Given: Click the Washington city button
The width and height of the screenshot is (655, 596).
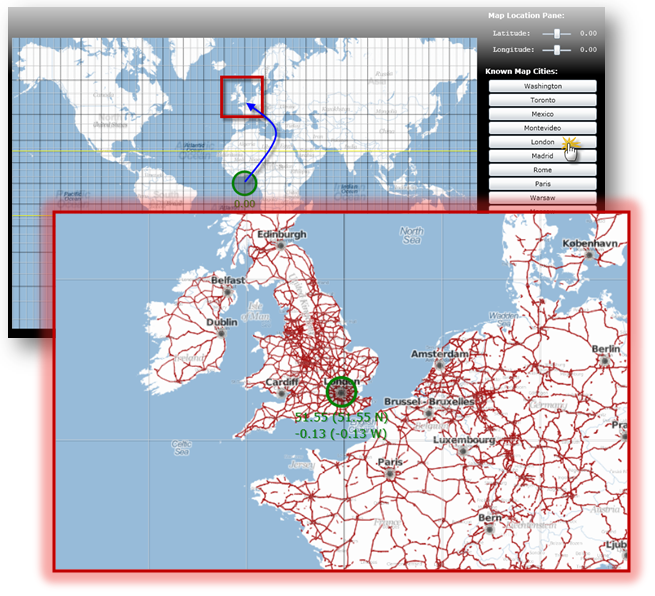Looking at the screenshot, I should pos(543,86).
